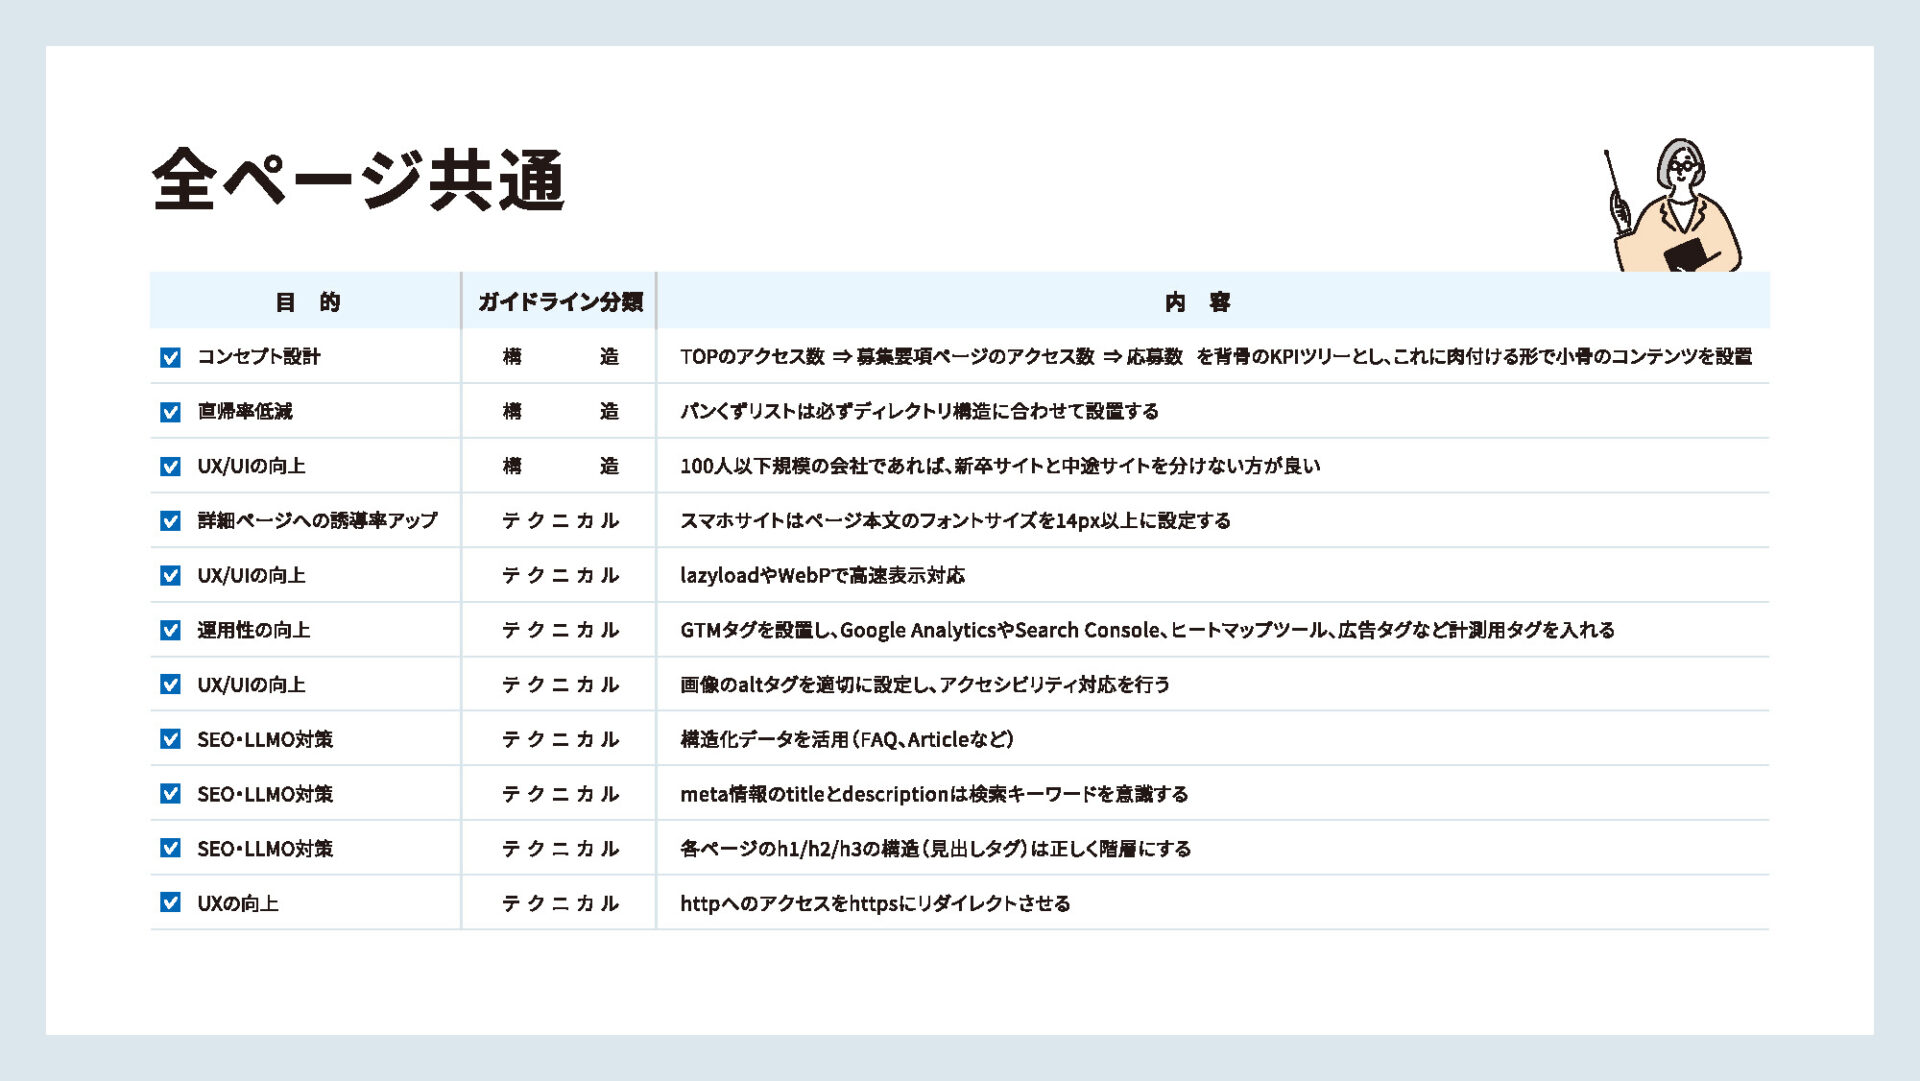Screen dimensions: 1920x1081
Task: Click 構造 label in UX/UIの向上 row
Action: coord(560,466)
